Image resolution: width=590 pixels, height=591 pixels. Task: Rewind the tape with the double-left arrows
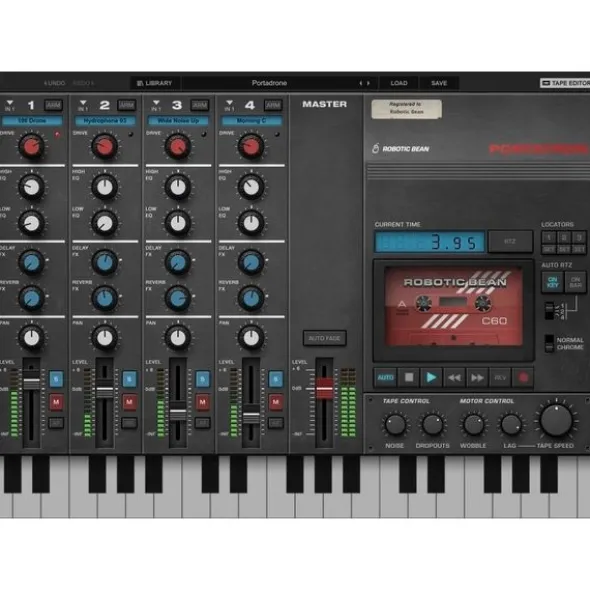point(454,377)
